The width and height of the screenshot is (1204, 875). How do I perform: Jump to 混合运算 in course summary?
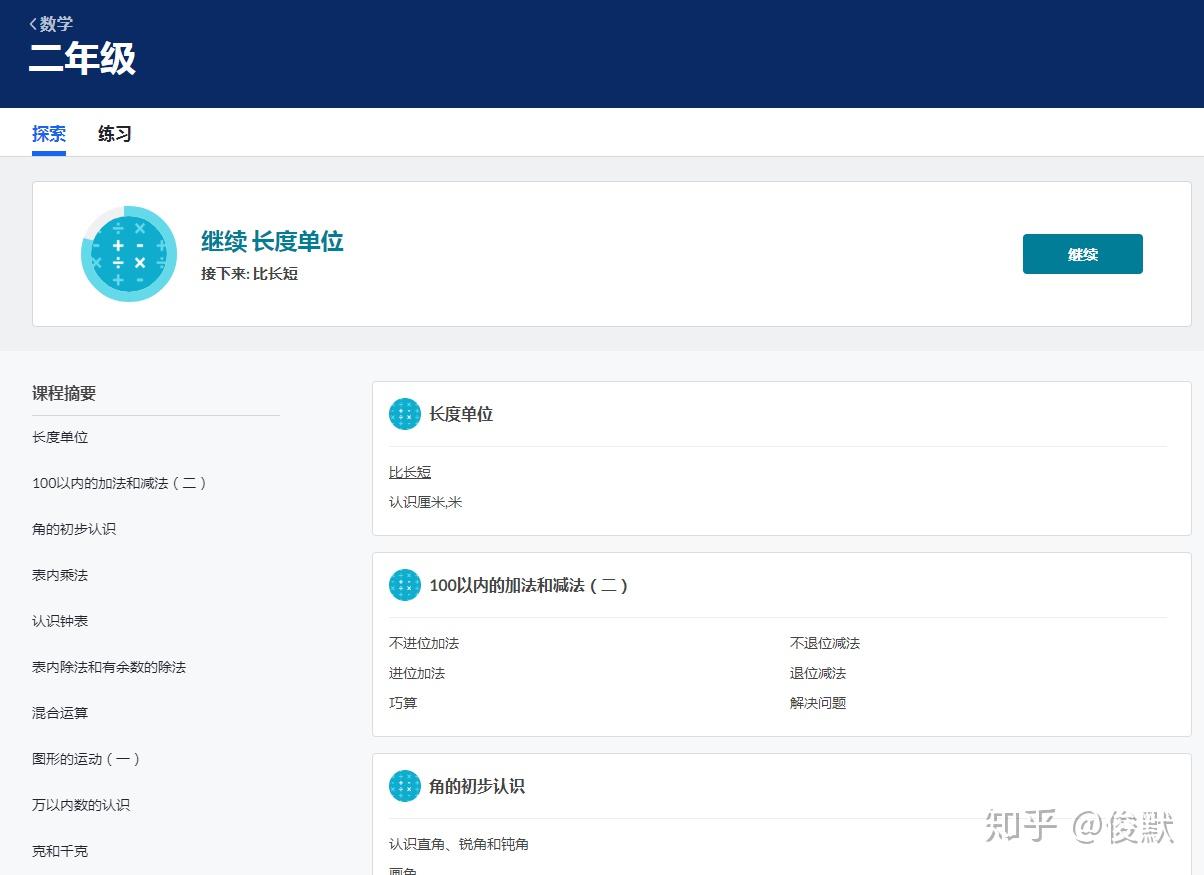click(60, 713)
